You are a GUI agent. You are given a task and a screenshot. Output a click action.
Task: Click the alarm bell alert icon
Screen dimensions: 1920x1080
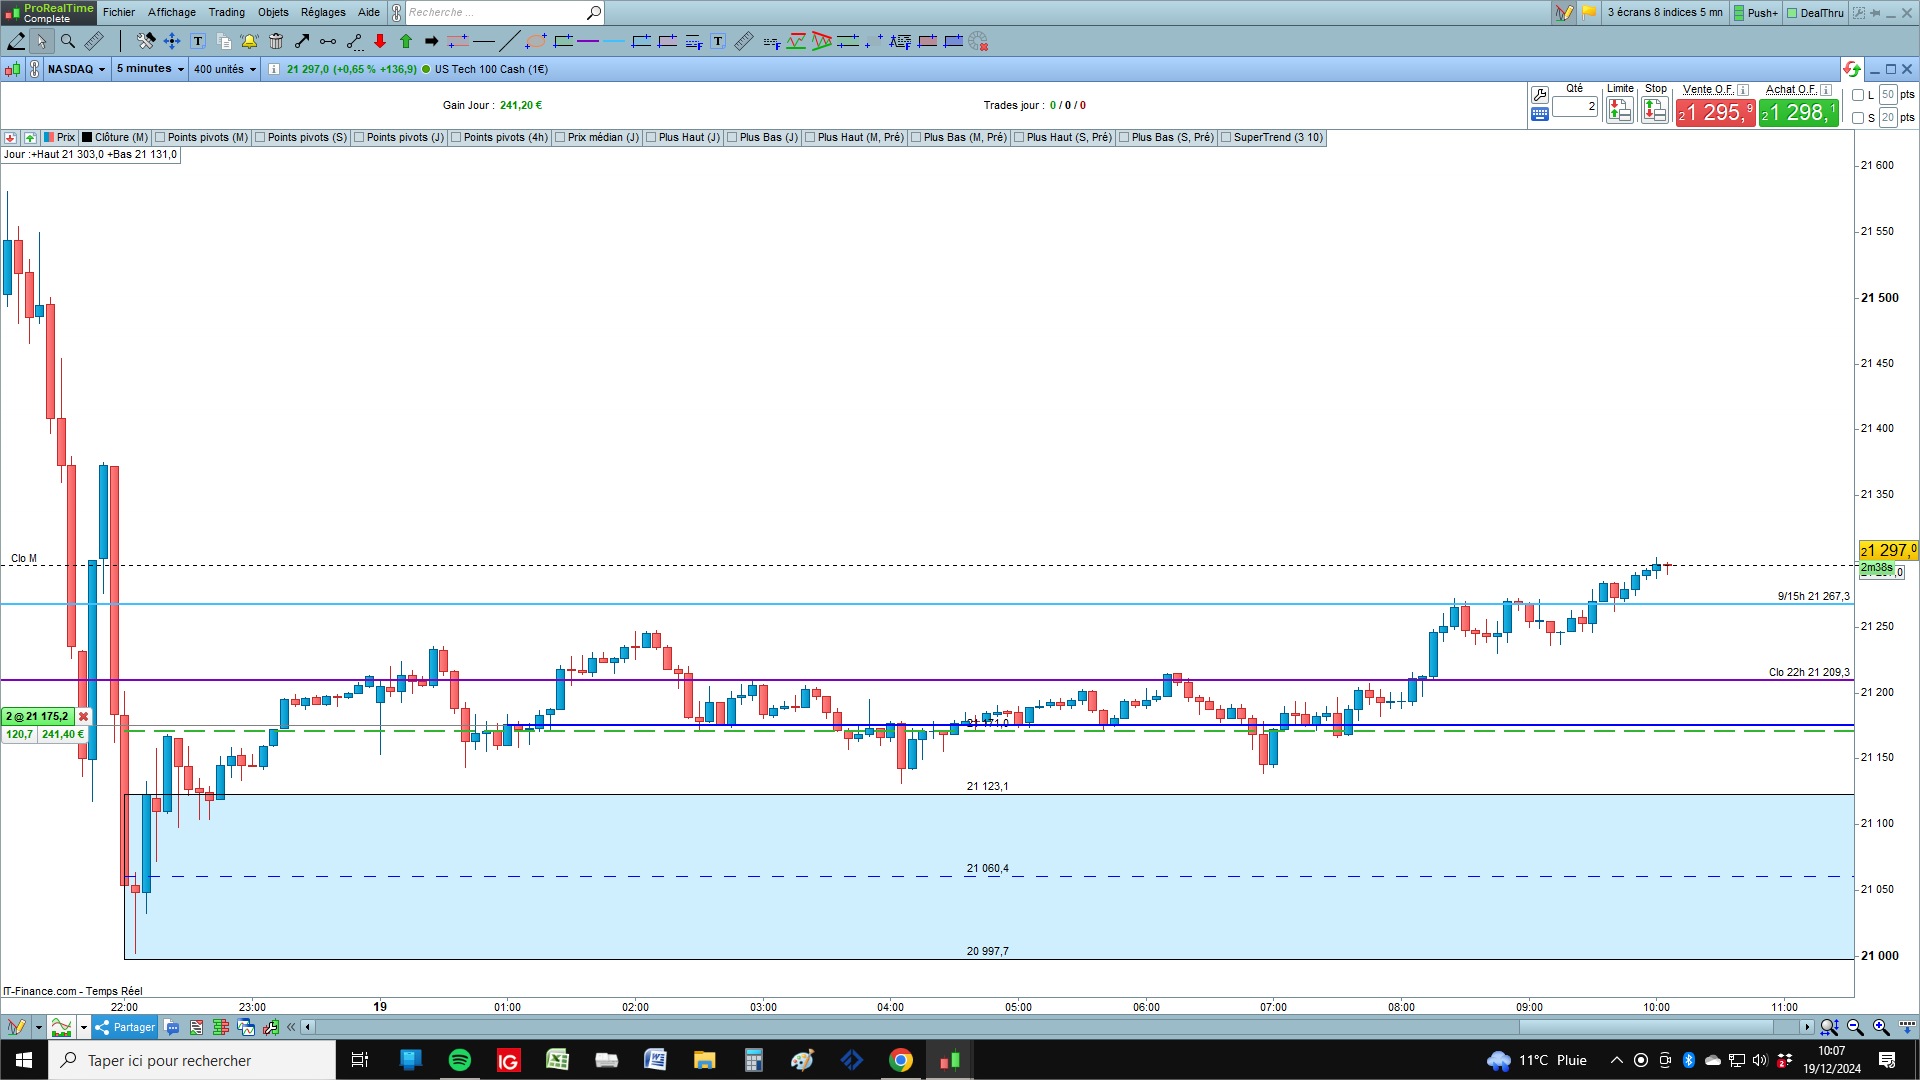click(x=249, y=41)
